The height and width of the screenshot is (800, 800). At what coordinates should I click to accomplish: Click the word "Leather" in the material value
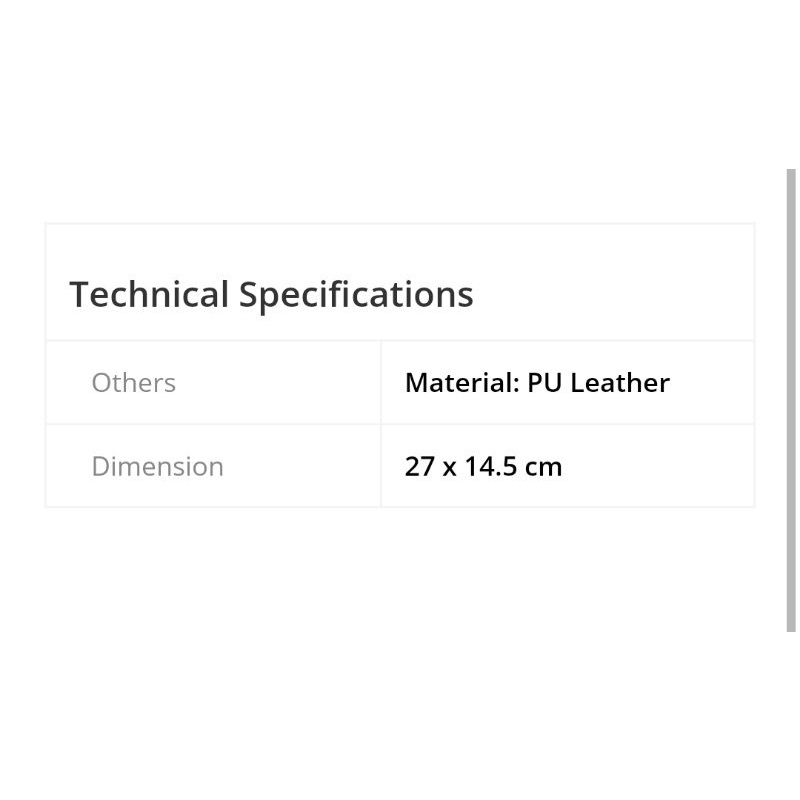[x=620, y=383]
